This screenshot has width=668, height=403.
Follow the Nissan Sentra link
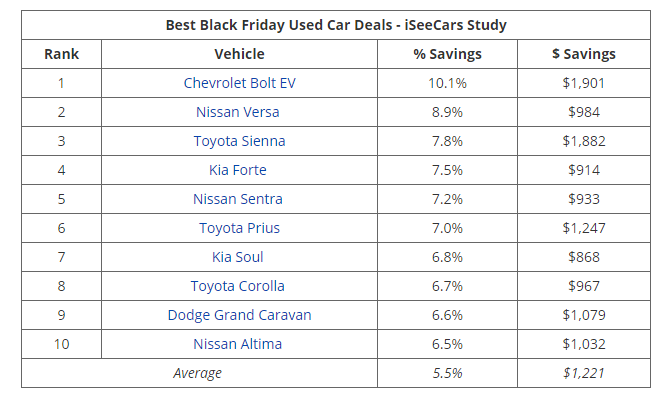pos(238,199)
